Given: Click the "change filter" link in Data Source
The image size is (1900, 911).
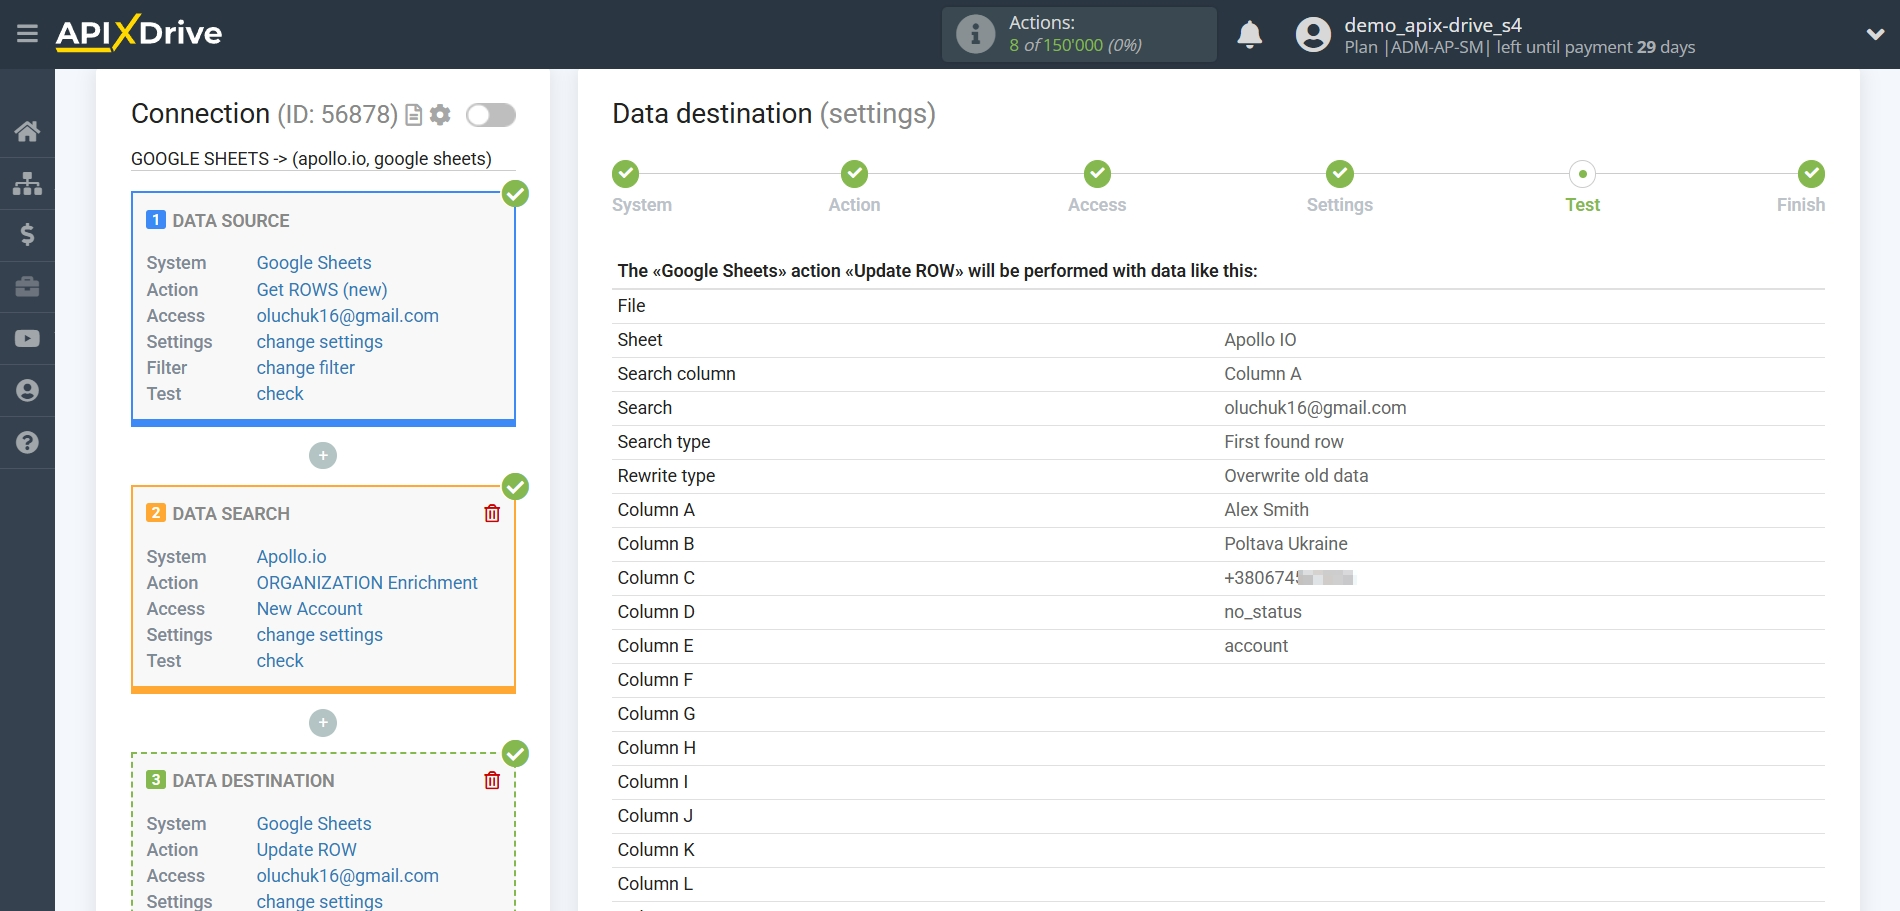Looking at the screenshot, I should (305, 368).
